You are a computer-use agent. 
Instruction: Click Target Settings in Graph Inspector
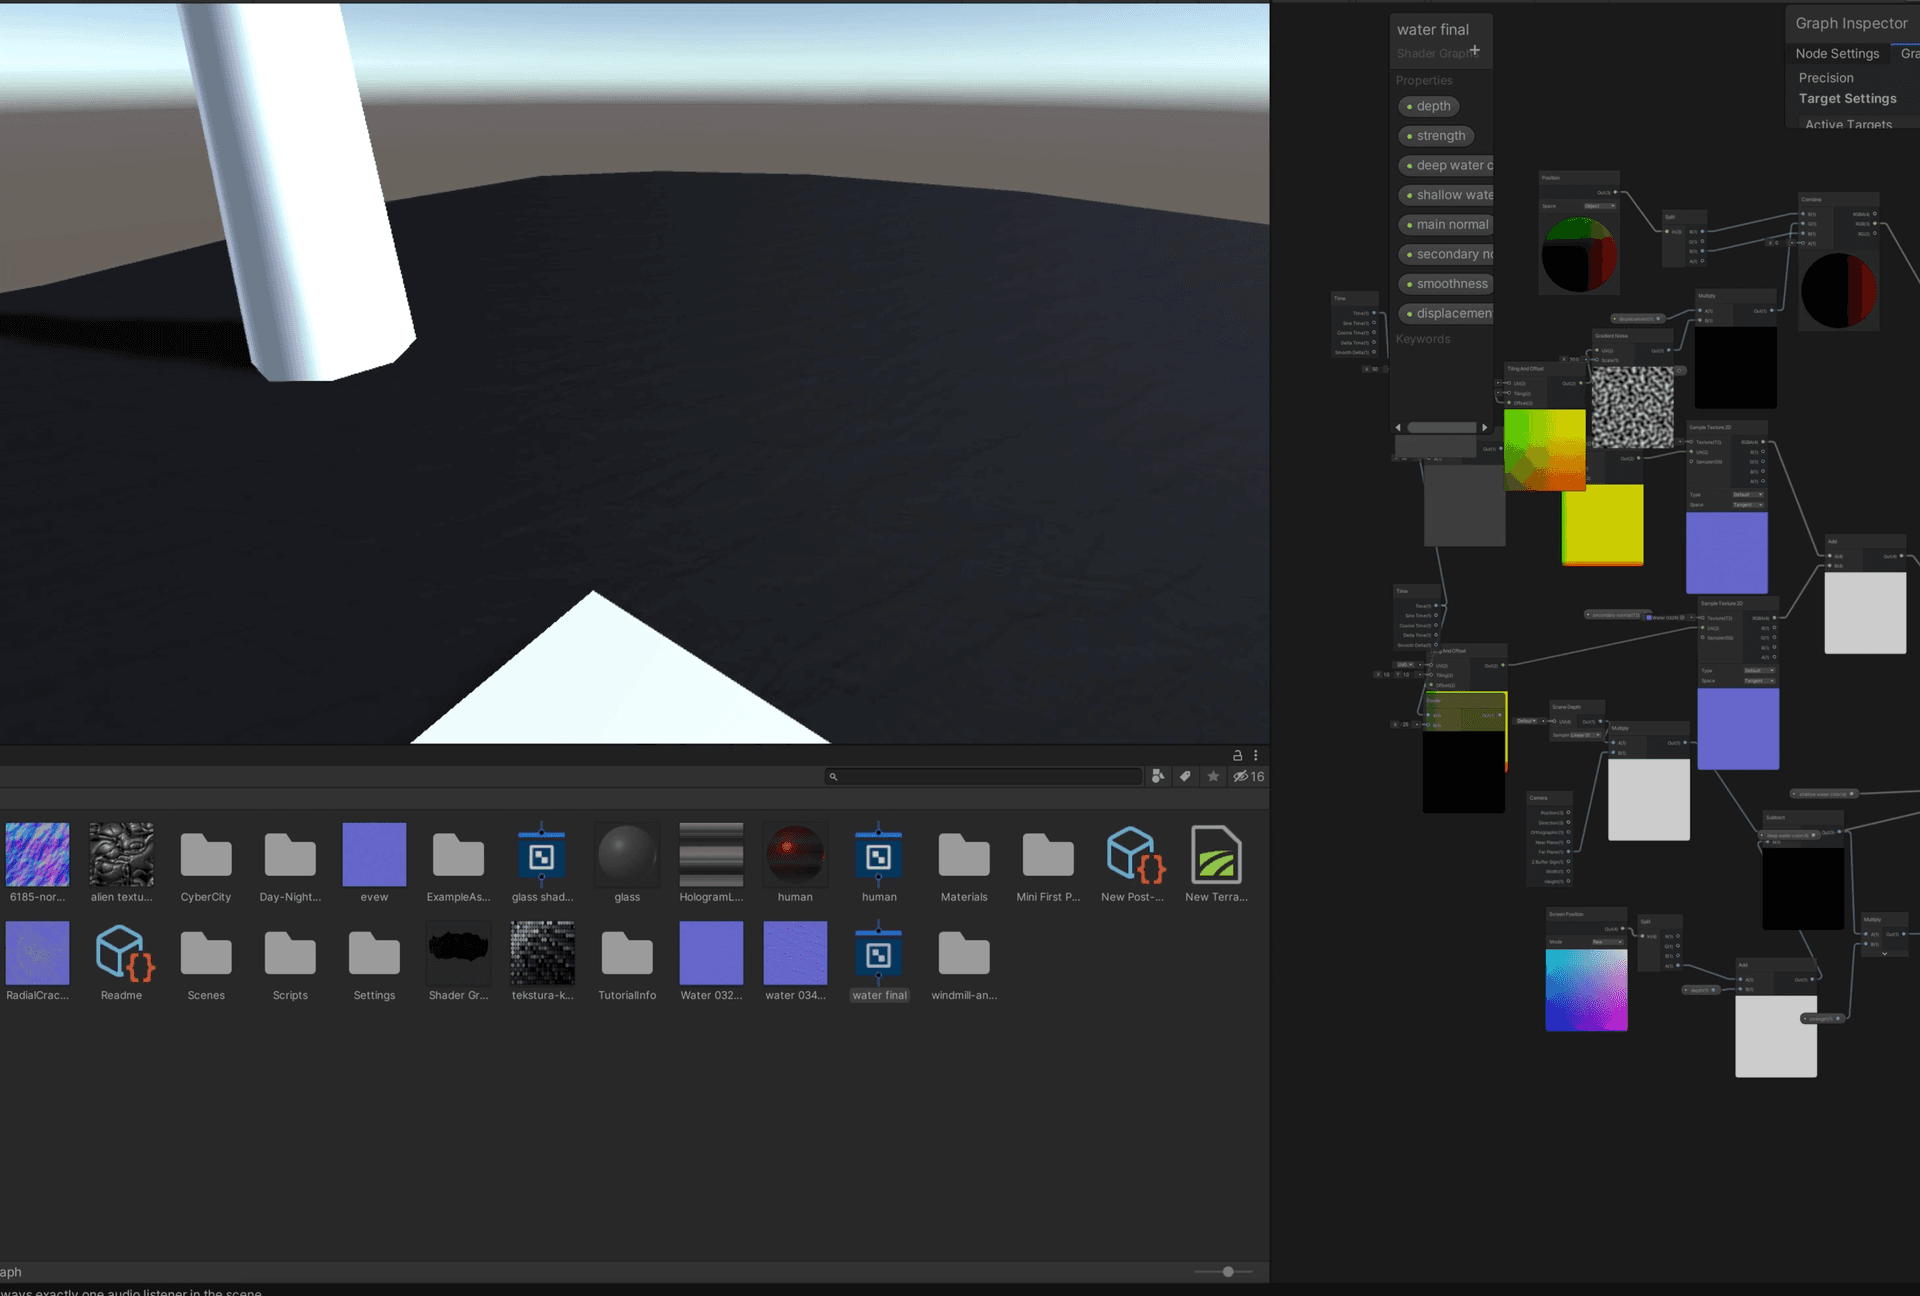point(1847,99)
